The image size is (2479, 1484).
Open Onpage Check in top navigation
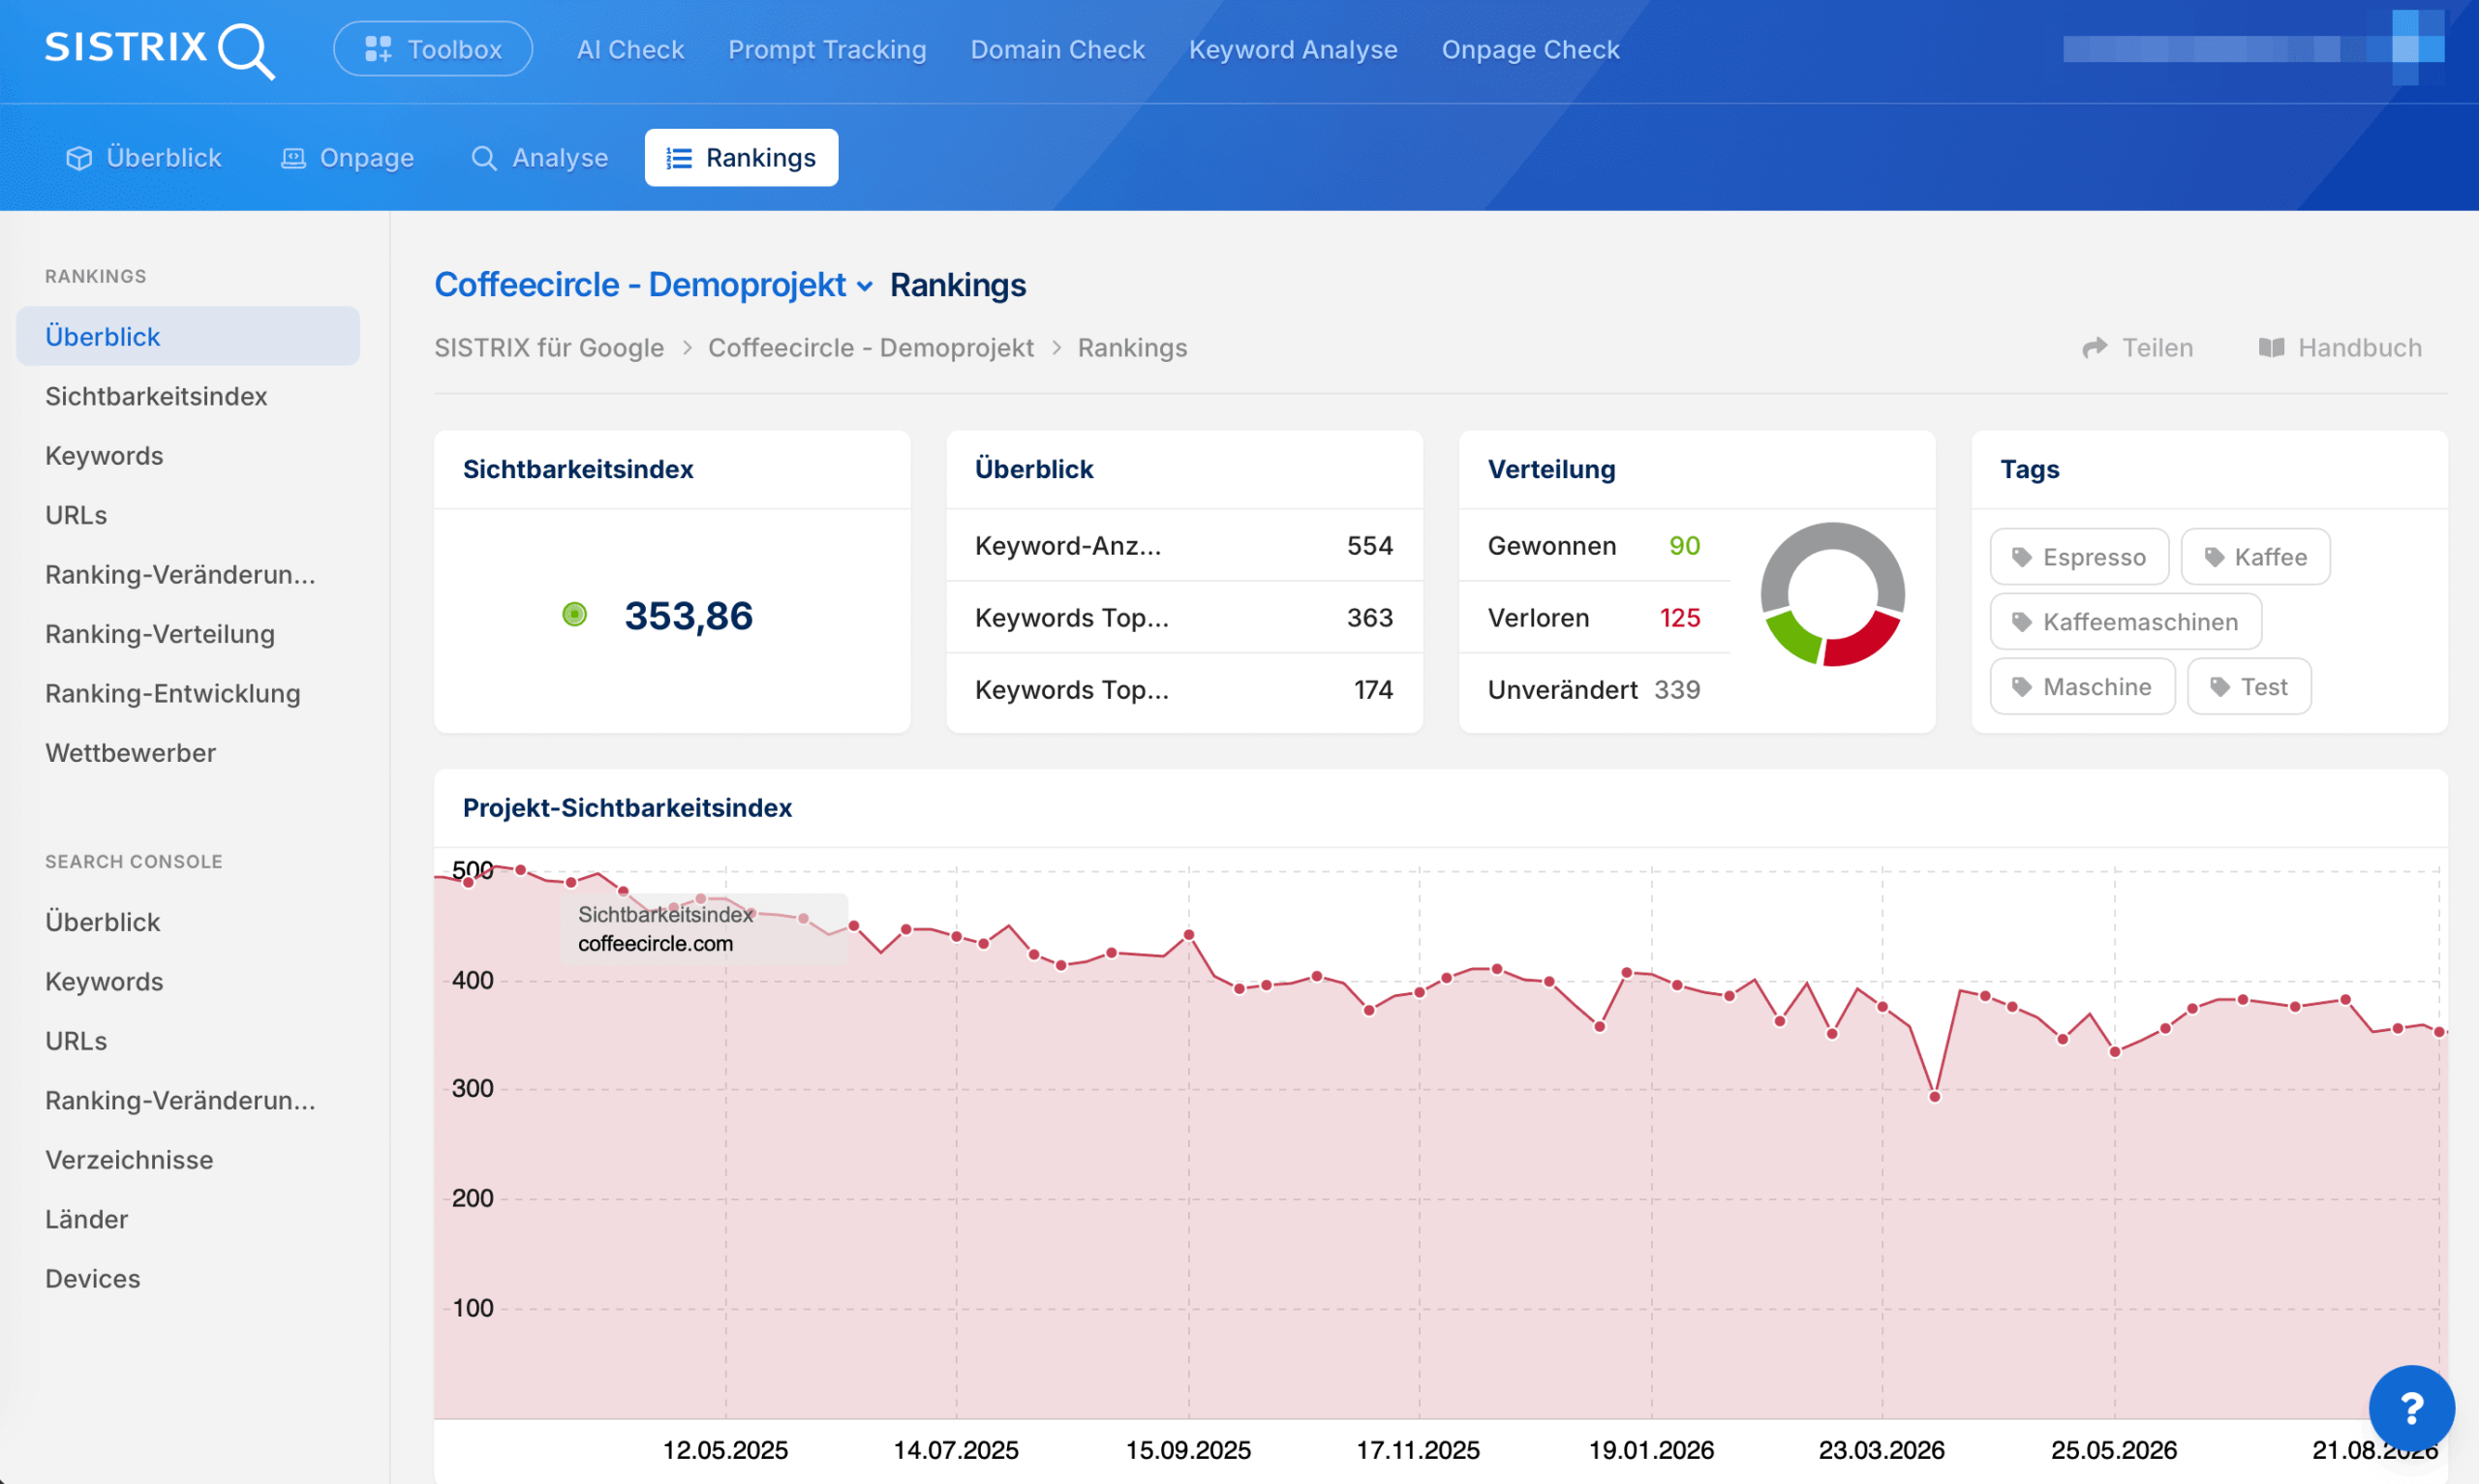tap(1529, 49)
